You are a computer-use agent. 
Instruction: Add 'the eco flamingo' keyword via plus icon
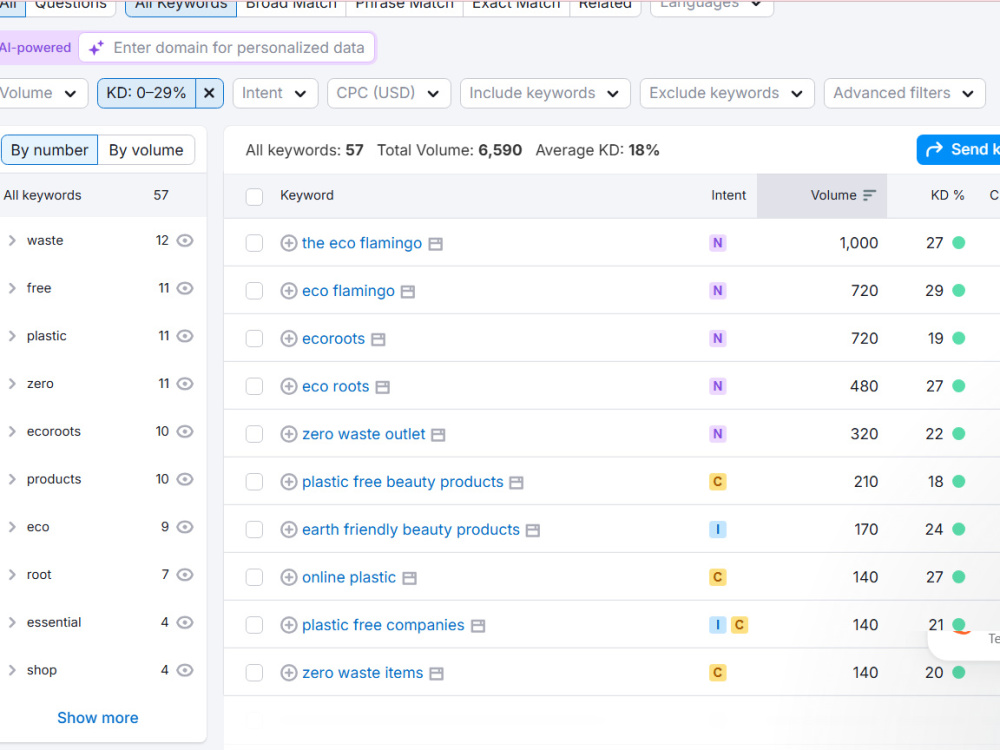tap(289, 243)
